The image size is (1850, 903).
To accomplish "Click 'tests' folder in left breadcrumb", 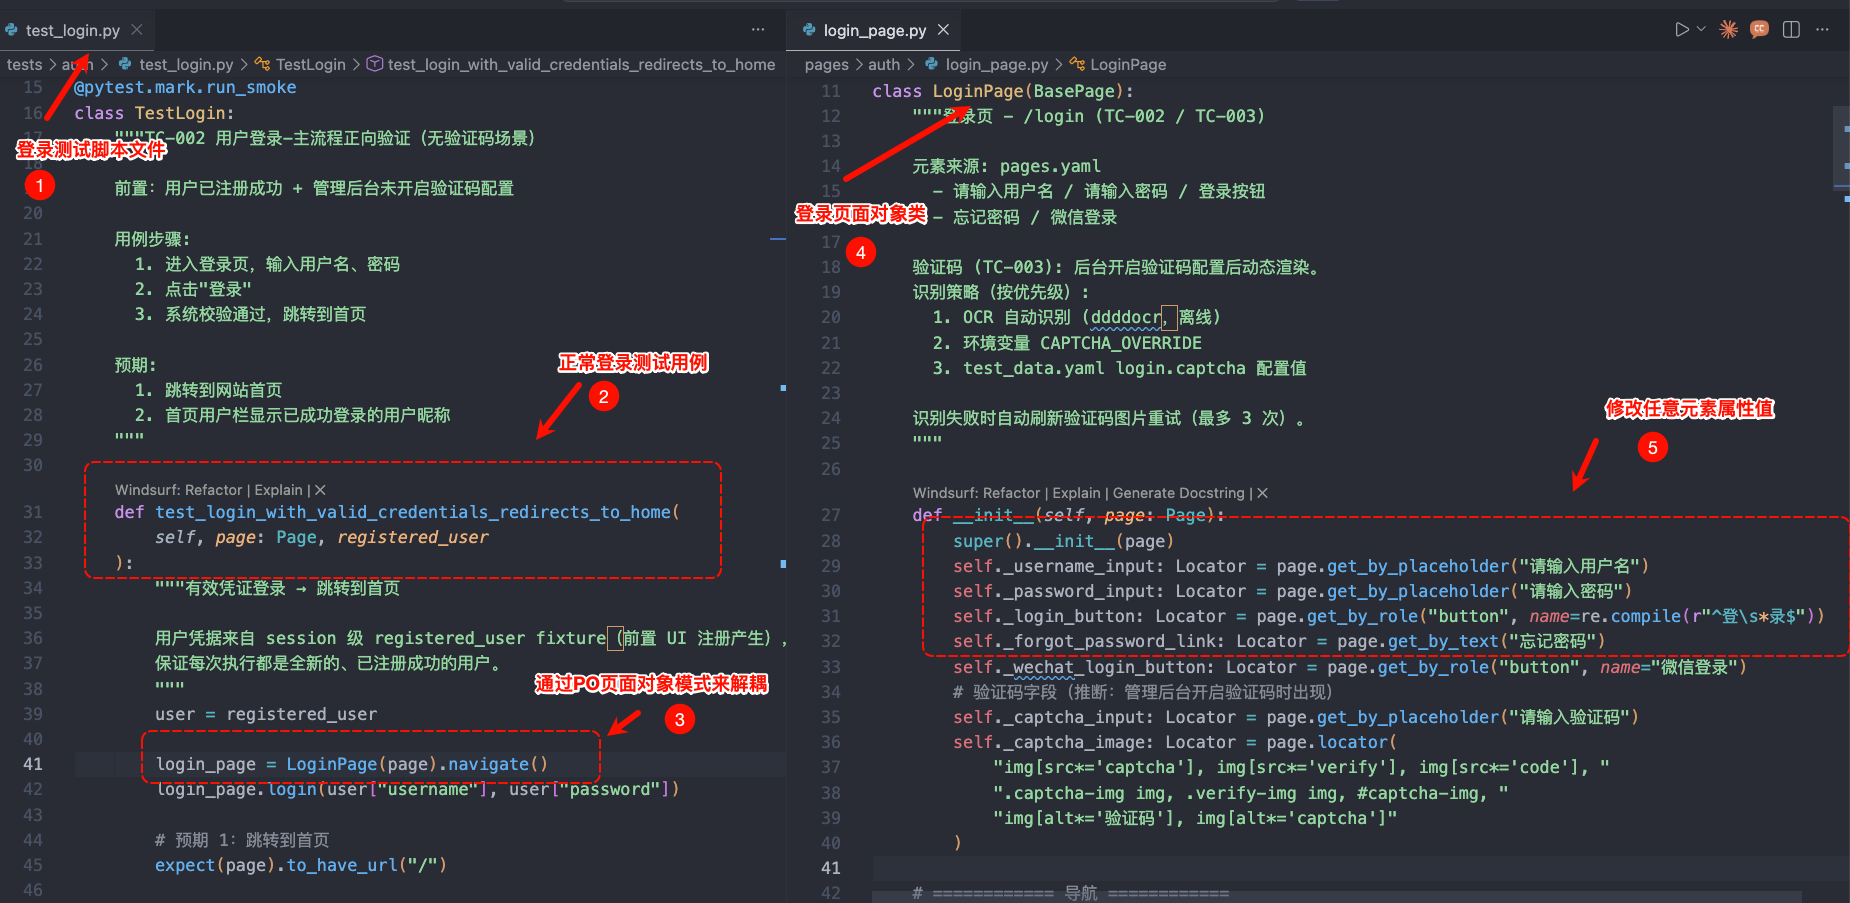I will (x=24, y=64).
